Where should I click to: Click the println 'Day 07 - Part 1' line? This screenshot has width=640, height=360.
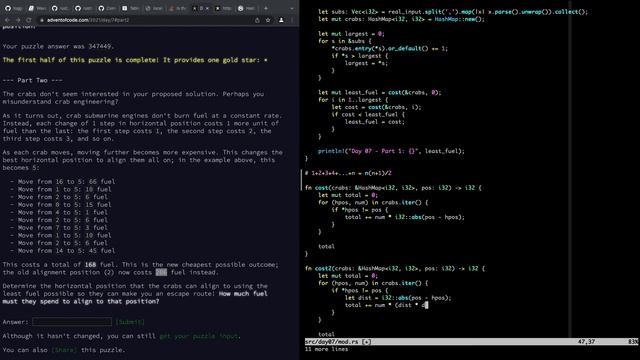391,151
